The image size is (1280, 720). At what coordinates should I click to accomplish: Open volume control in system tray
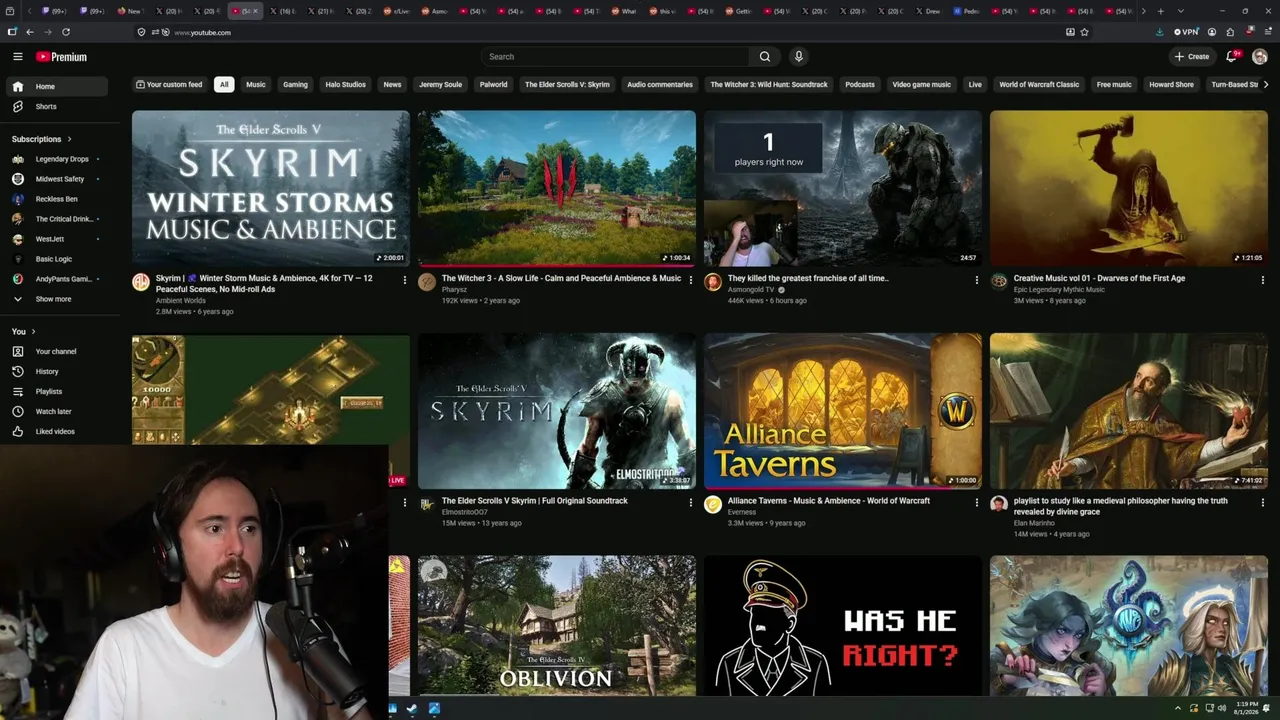pyautogui.click(x=1223, y=708)
